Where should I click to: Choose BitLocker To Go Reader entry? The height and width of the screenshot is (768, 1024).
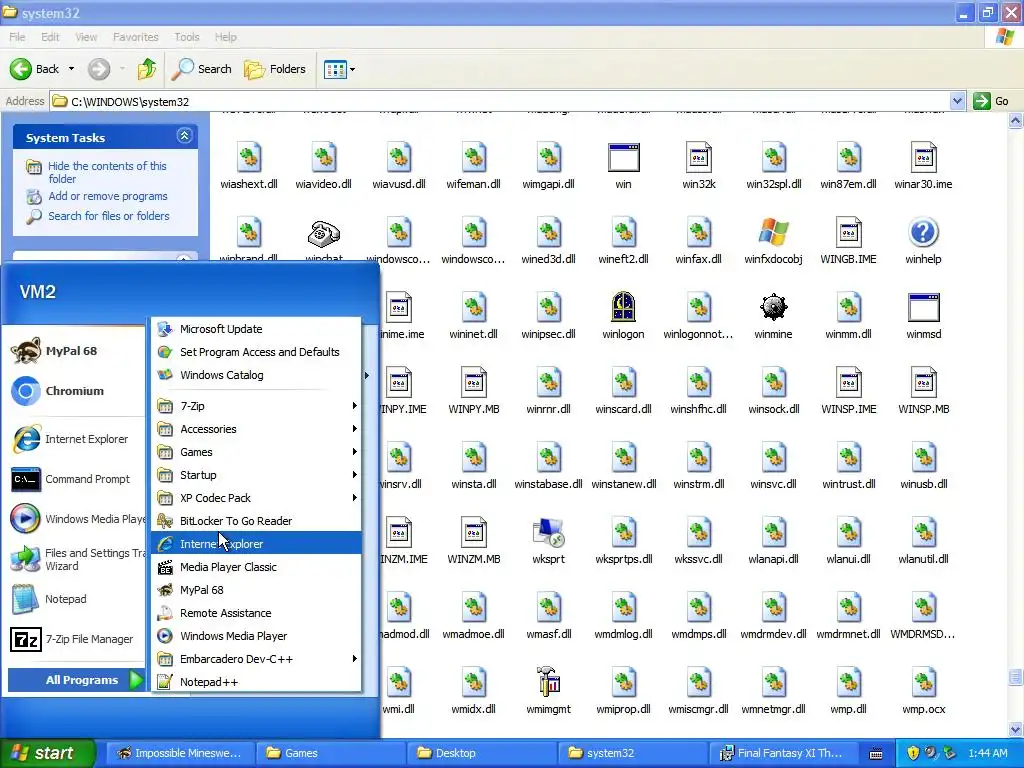pos(257,520)
